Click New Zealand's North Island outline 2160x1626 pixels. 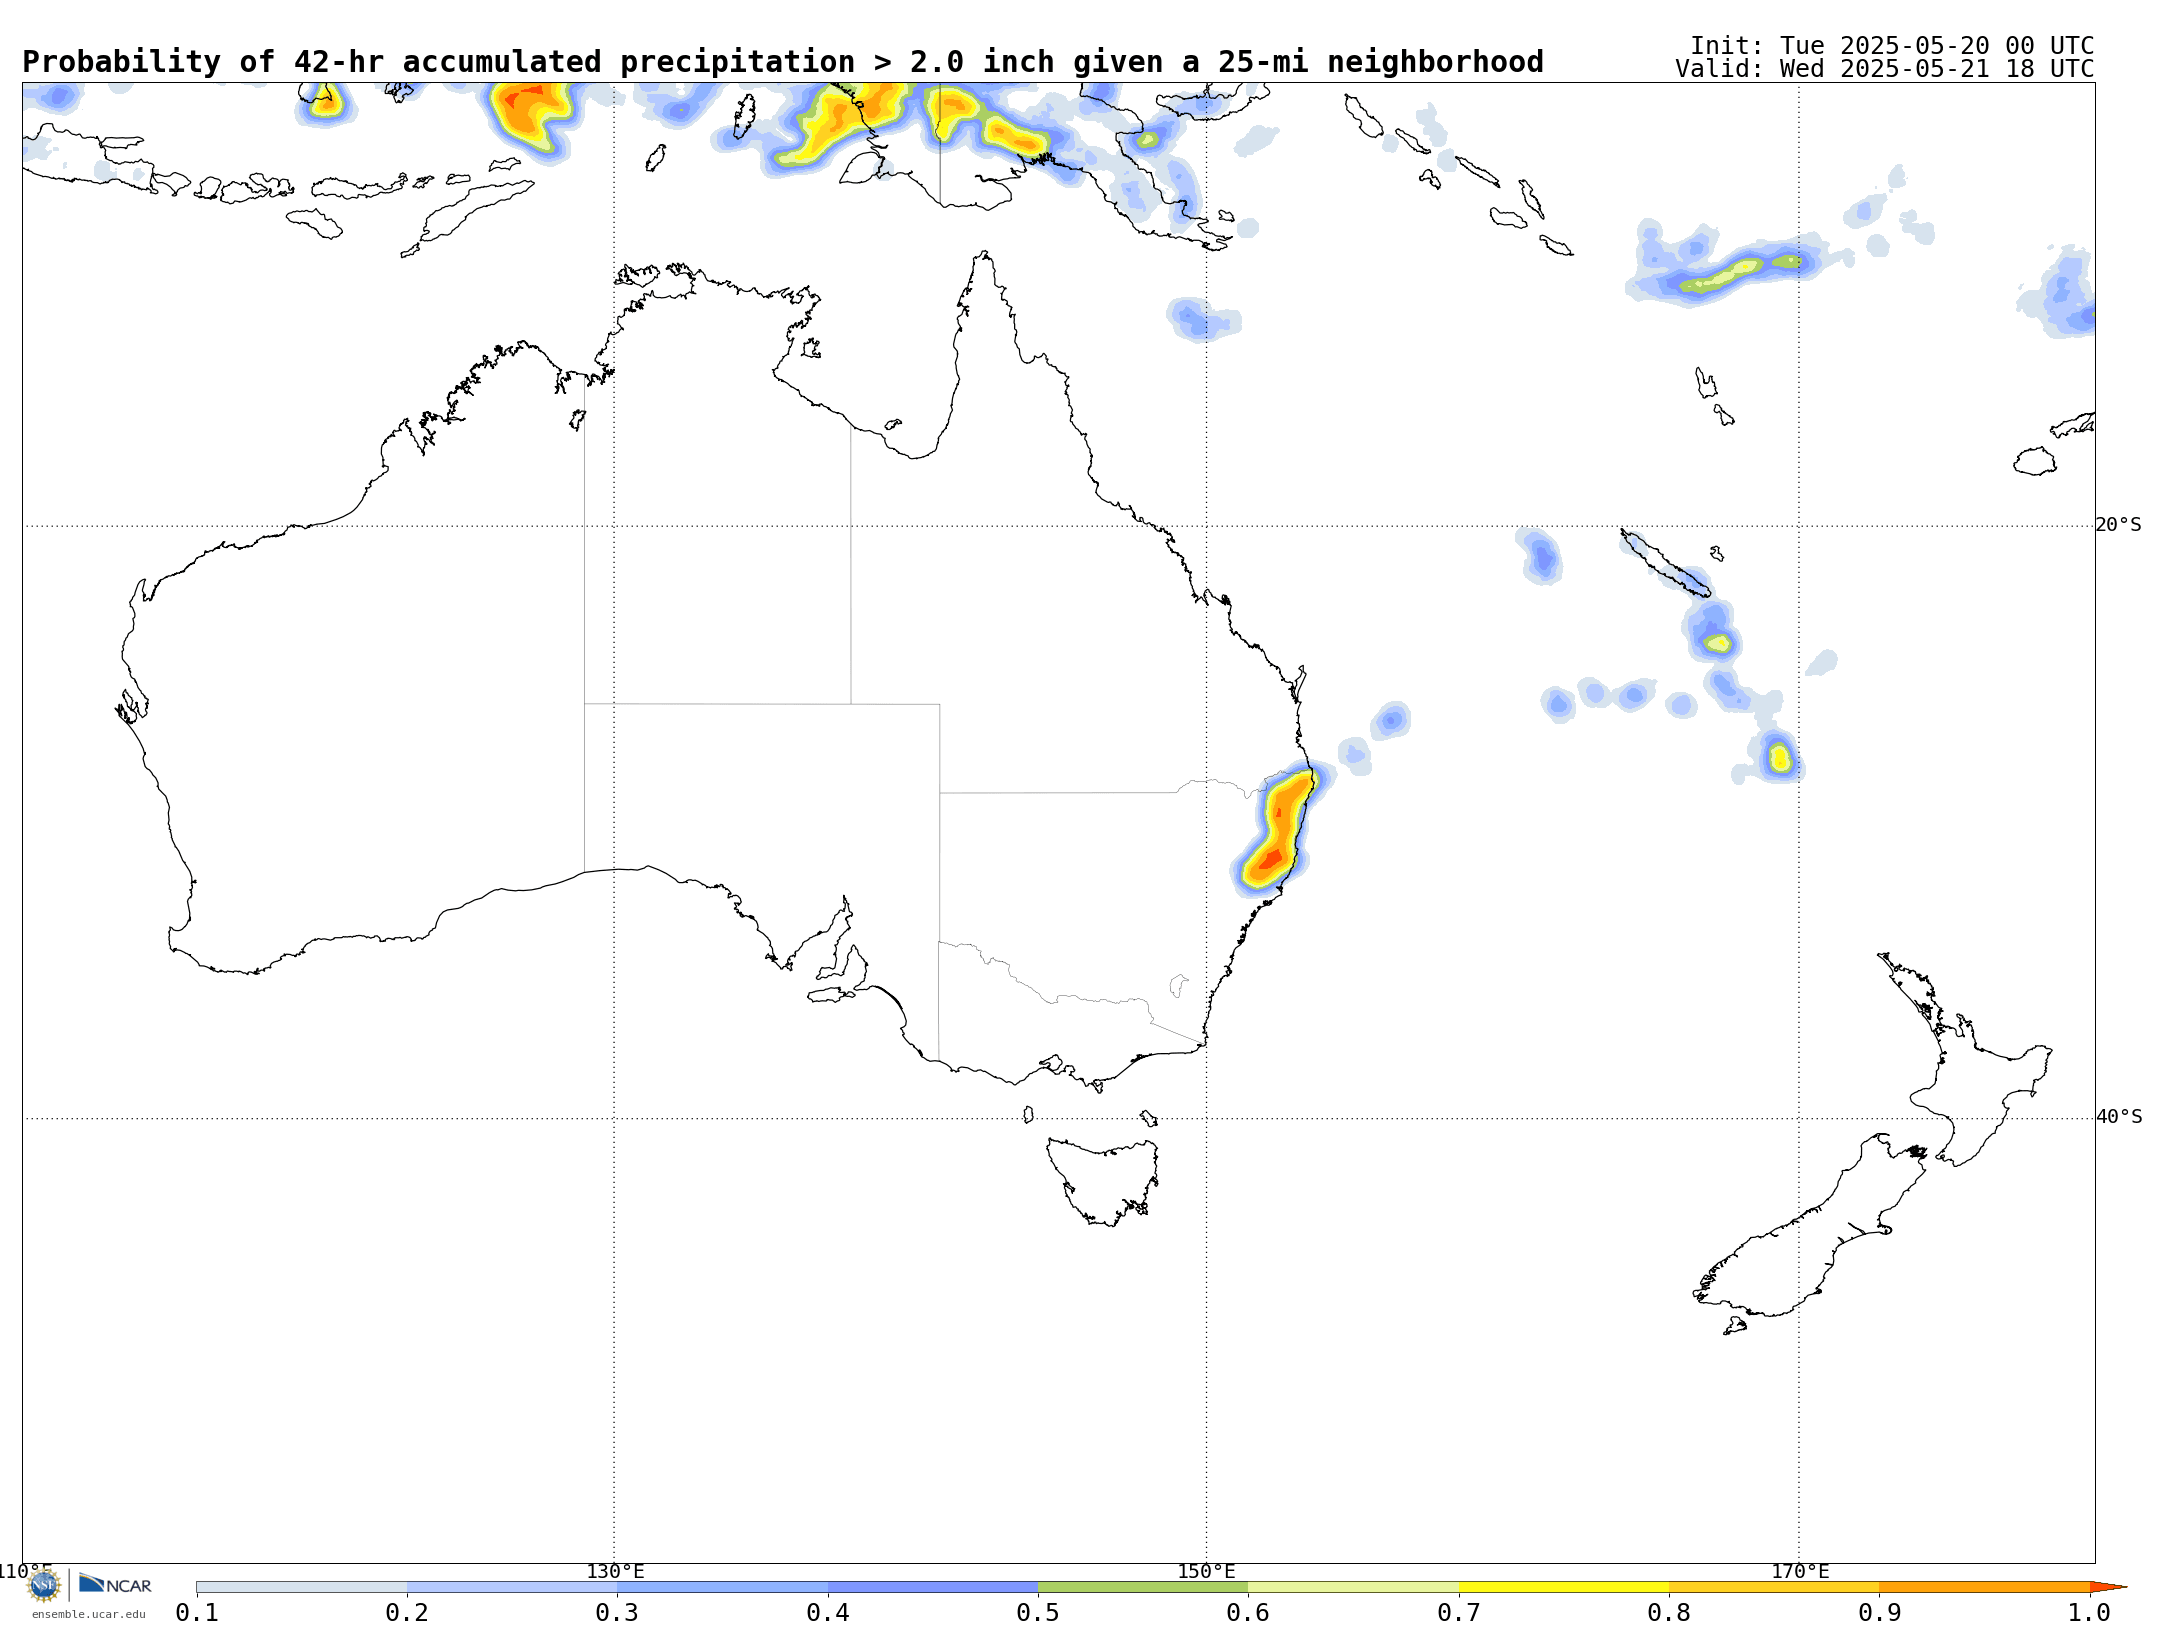click(1965, 1060)
